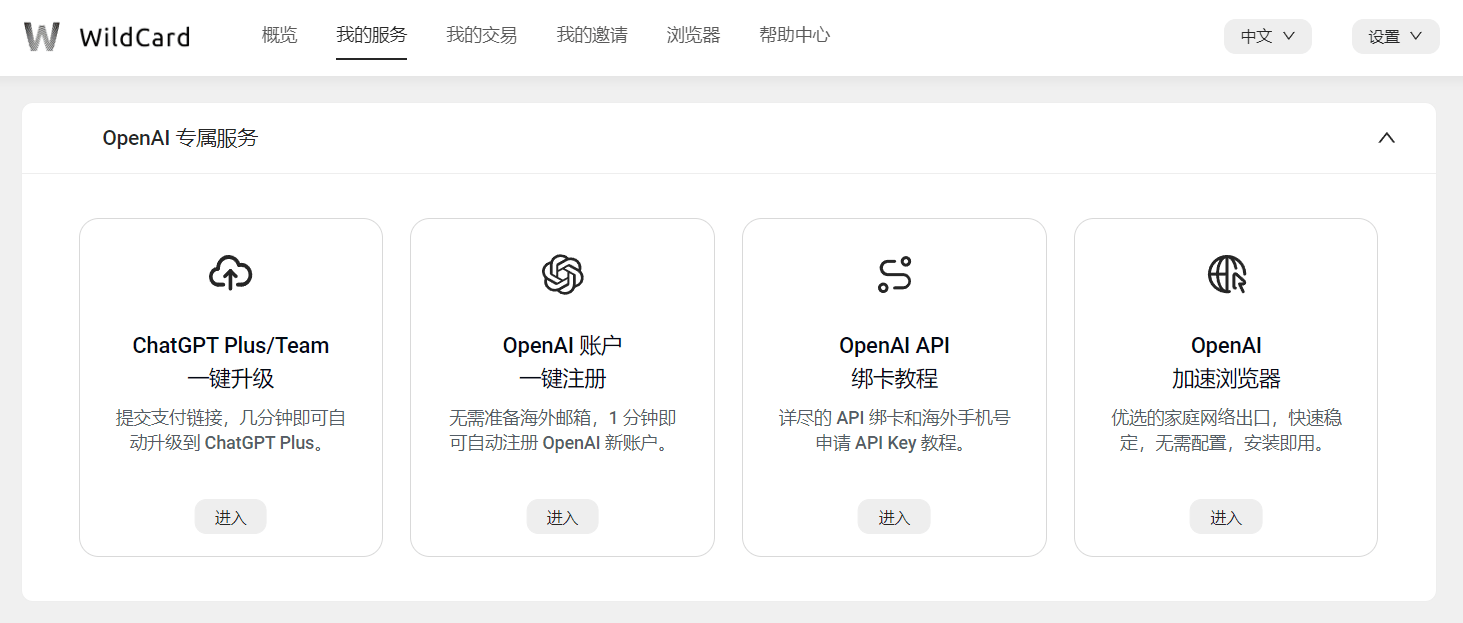Open the 设置 settings dropdown
The width and height of the screenshot is (1463, 623).
(x=1395, y=36)
